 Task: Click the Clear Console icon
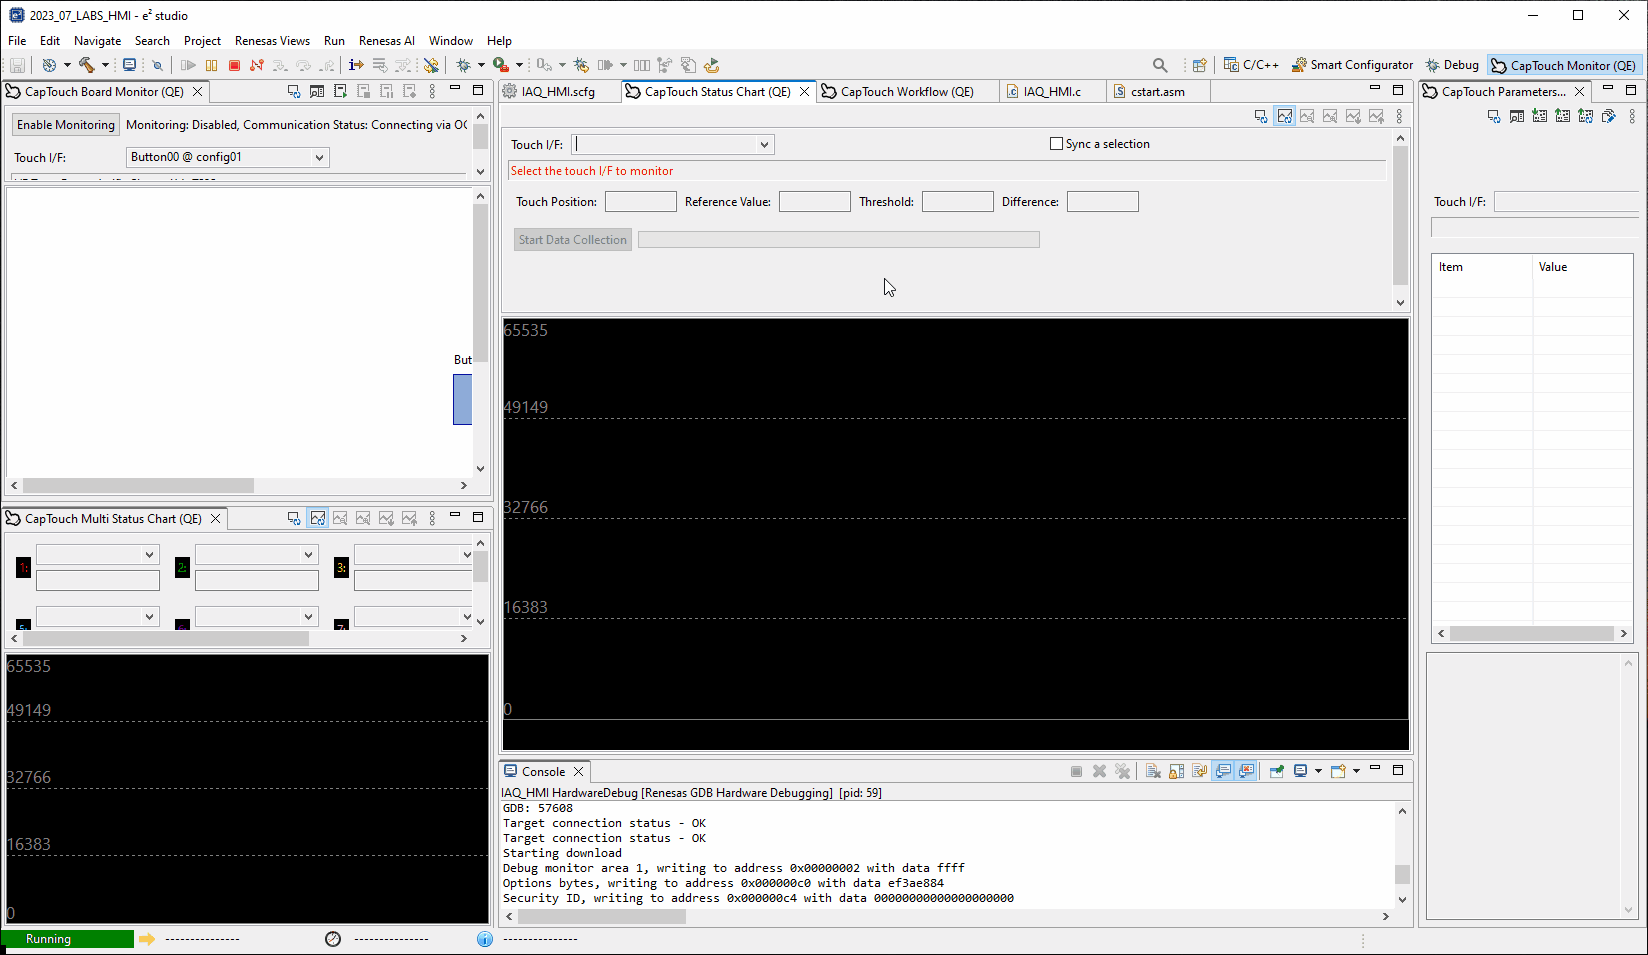(1153, 771)
